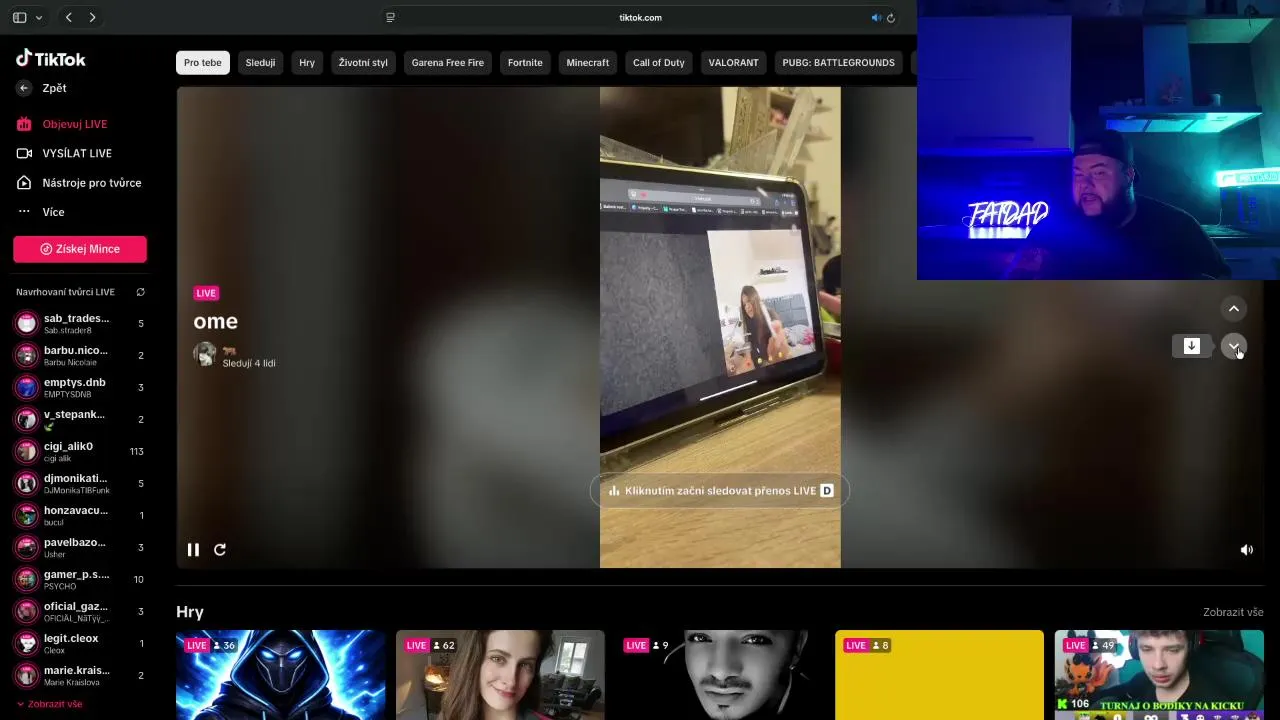
Task: Click the TikTok logo
Action: tap(51, 59)
